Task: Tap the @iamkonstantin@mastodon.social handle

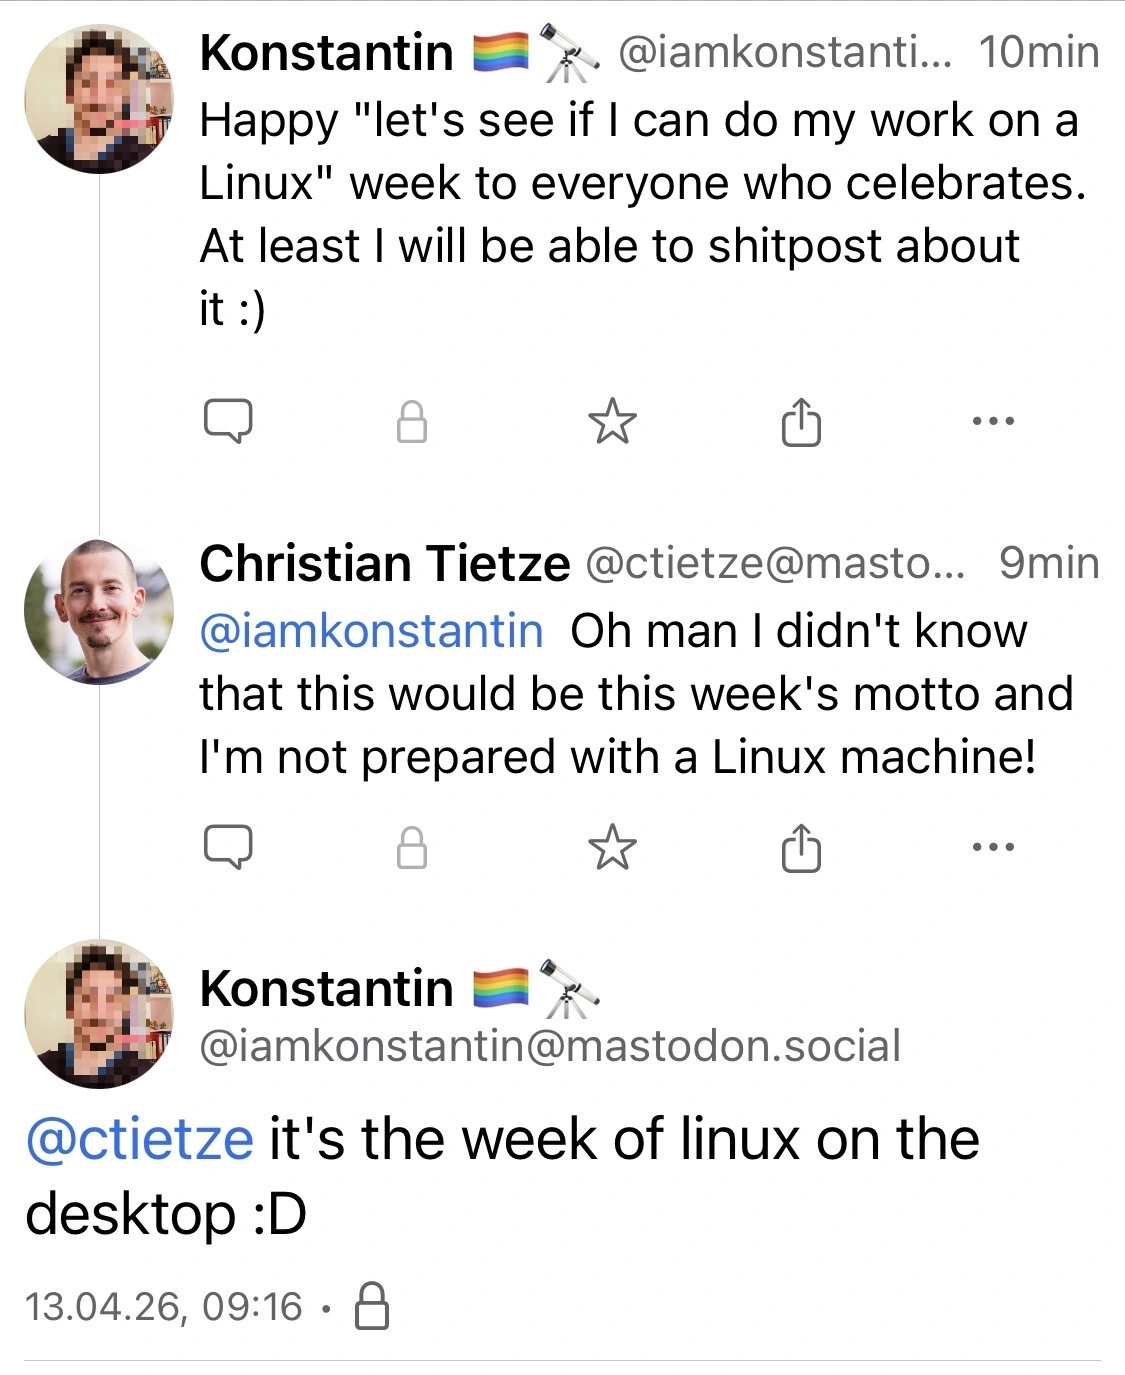Action: tap(550, 1046)
